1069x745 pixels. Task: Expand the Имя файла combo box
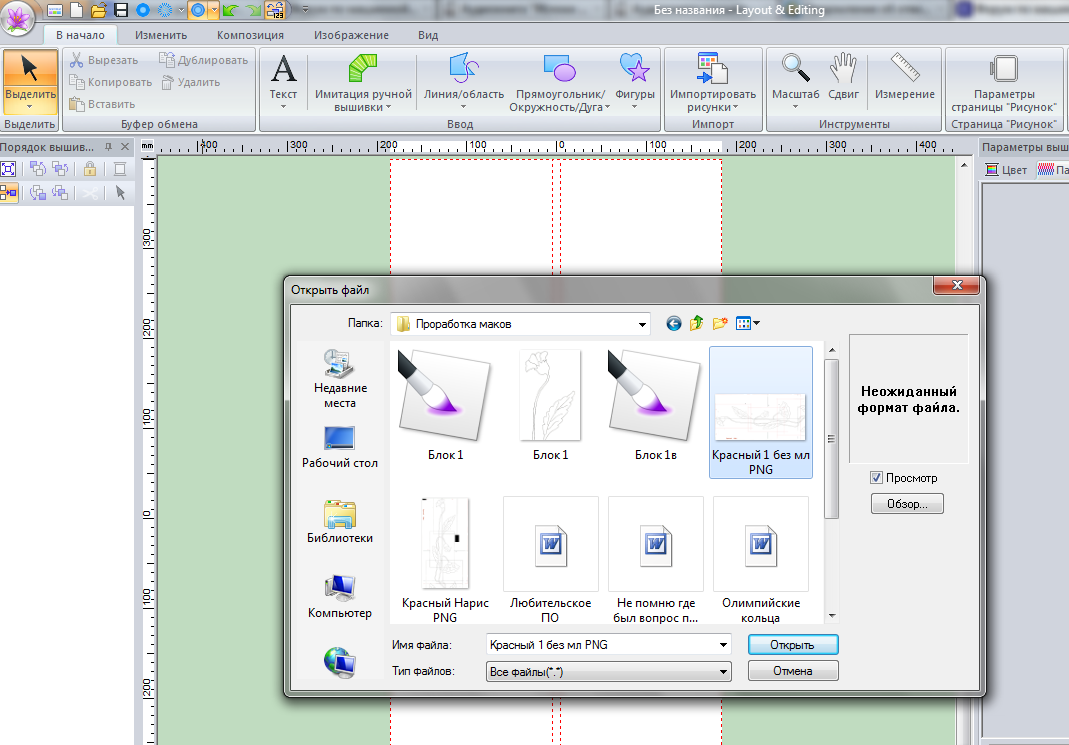723,645
